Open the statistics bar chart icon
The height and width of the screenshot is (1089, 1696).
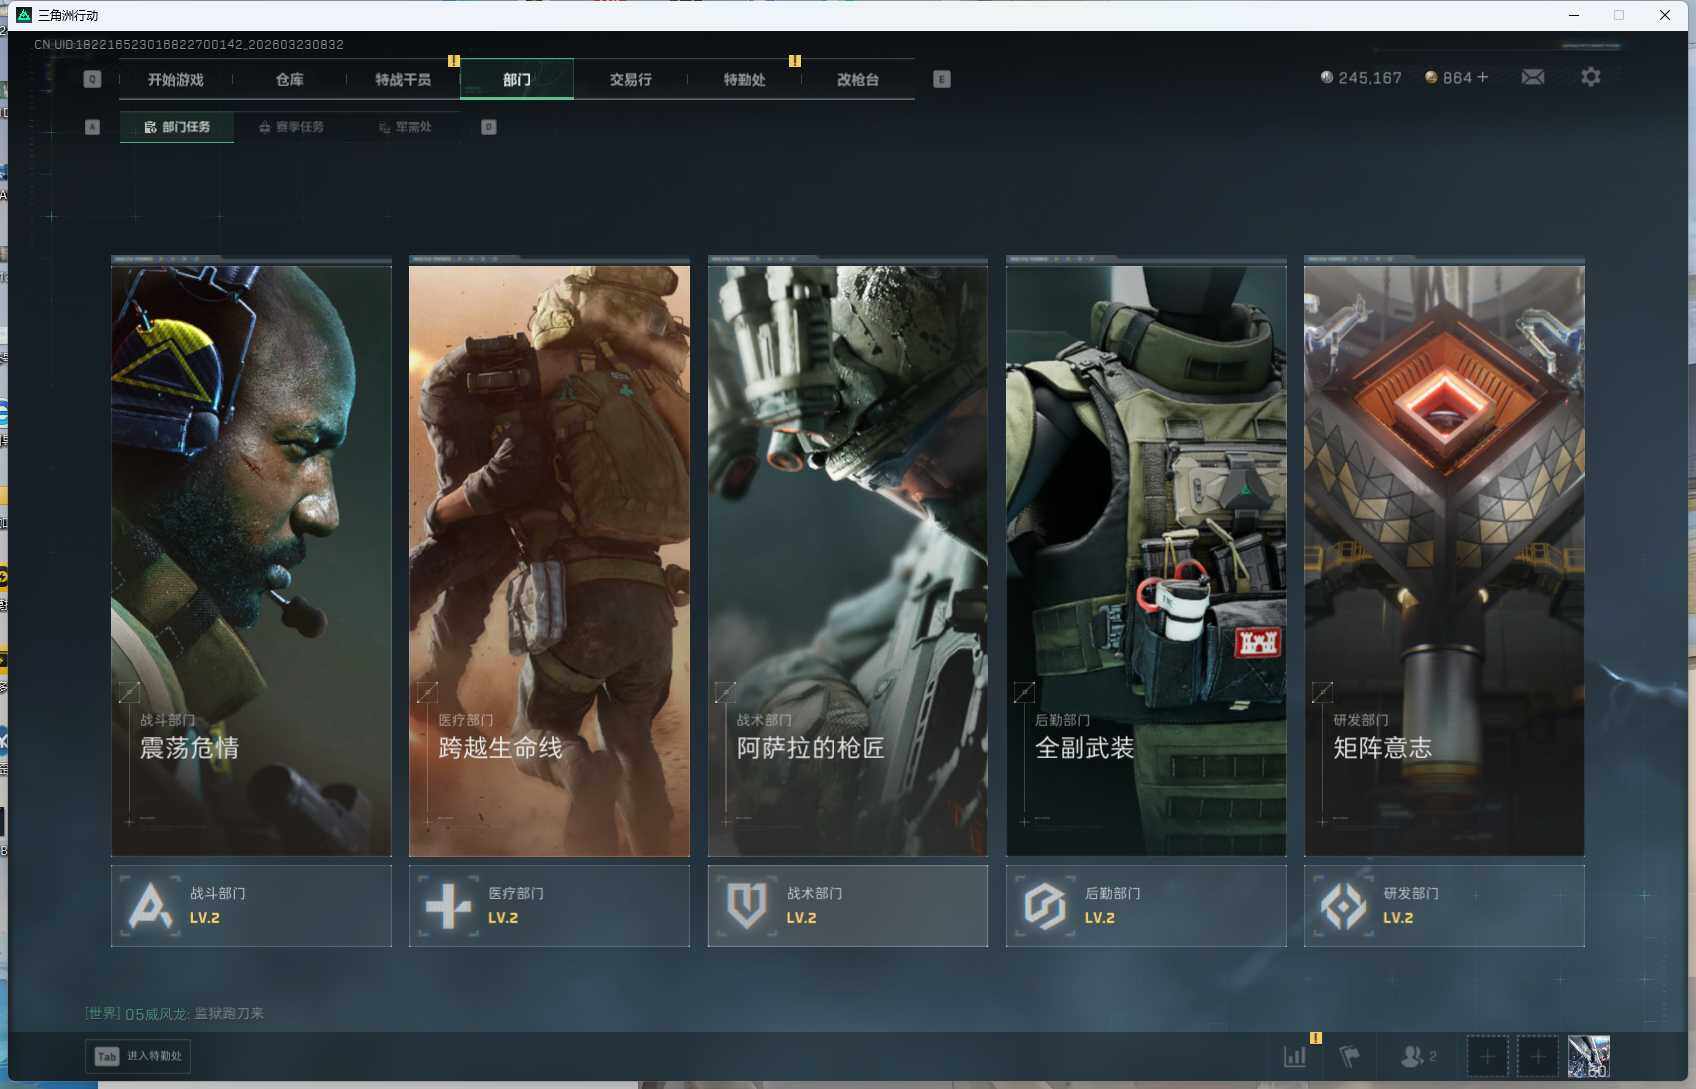tap(1295, 1056)
